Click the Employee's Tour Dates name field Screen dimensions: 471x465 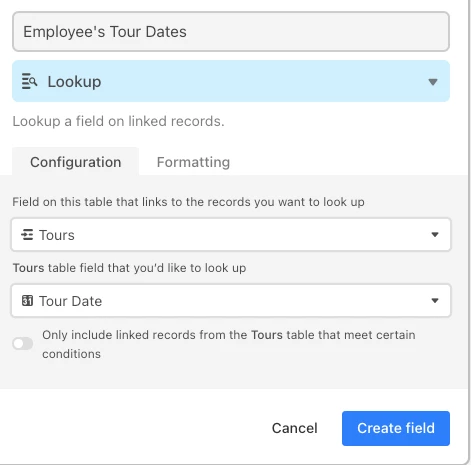click(231, 32)
